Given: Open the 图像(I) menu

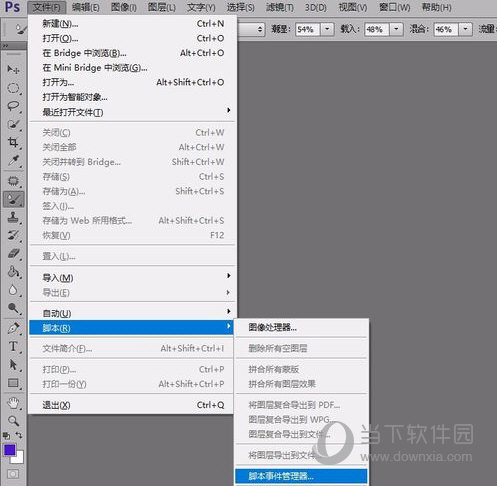Looking at the screenshot, I should 124,7.
